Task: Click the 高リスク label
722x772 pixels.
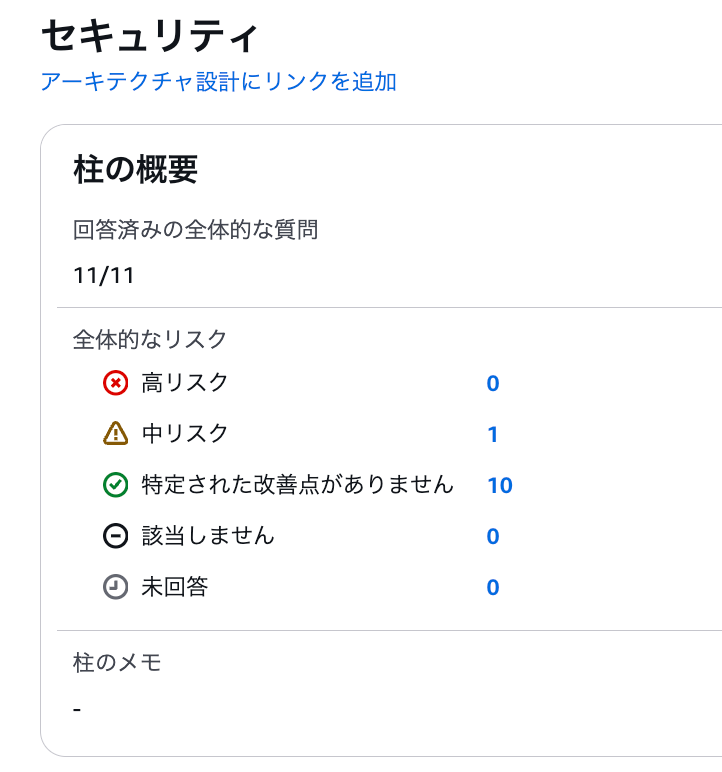Action: [x=185, y=382]
